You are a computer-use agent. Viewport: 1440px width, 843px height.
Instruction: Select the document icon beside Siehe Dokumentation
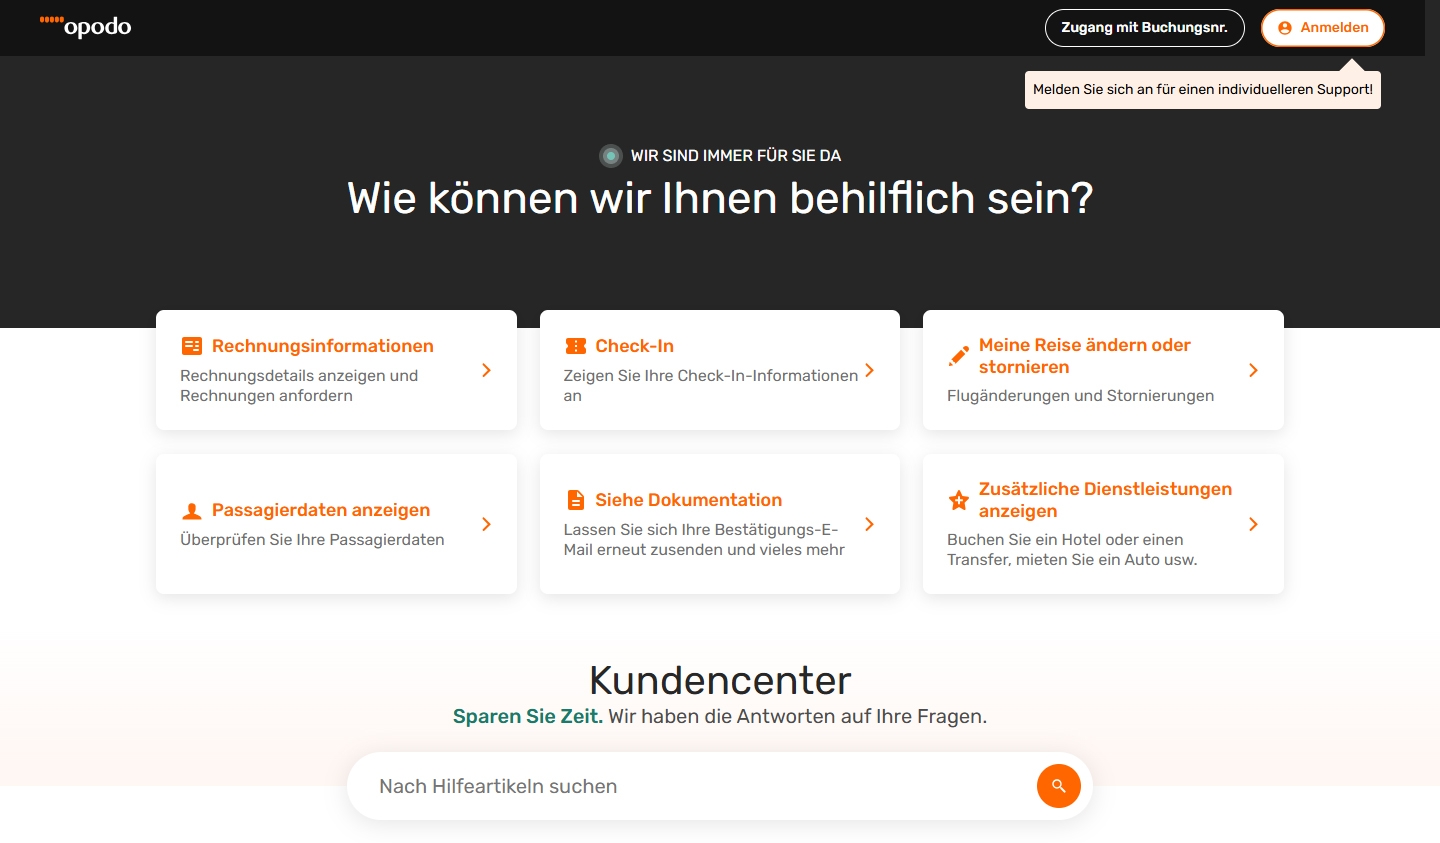click(575, 499)
